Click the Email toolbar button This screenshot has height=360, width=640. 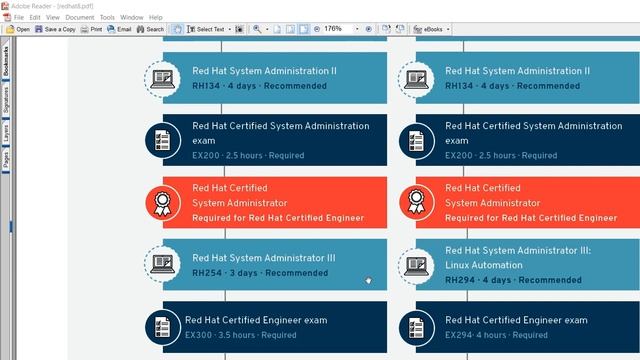point(119,29)
